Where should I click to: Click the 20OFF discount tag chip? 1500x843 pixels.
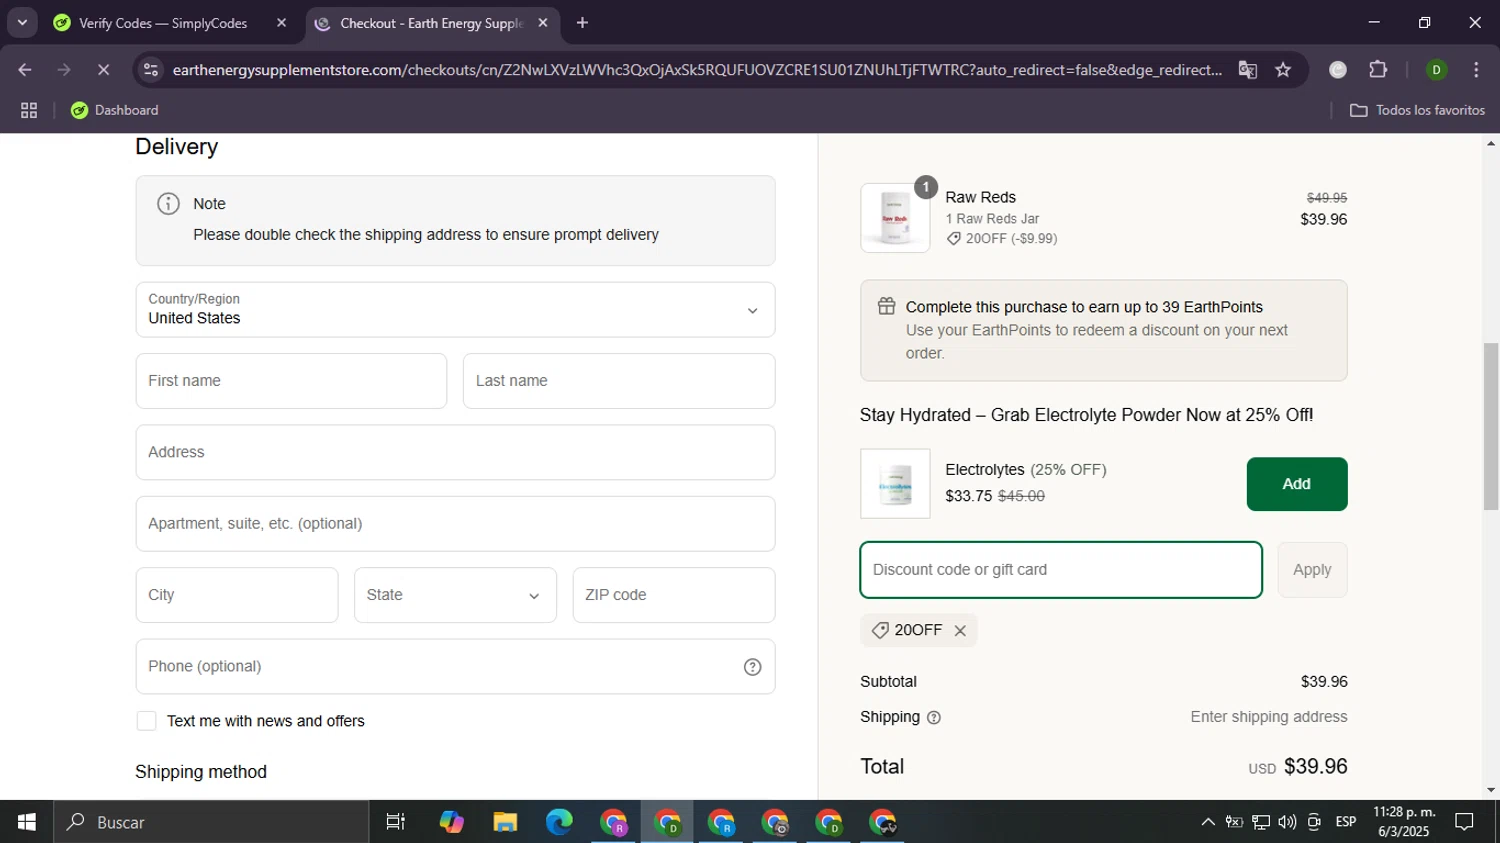pyautogui.click(x=919, y=631)
